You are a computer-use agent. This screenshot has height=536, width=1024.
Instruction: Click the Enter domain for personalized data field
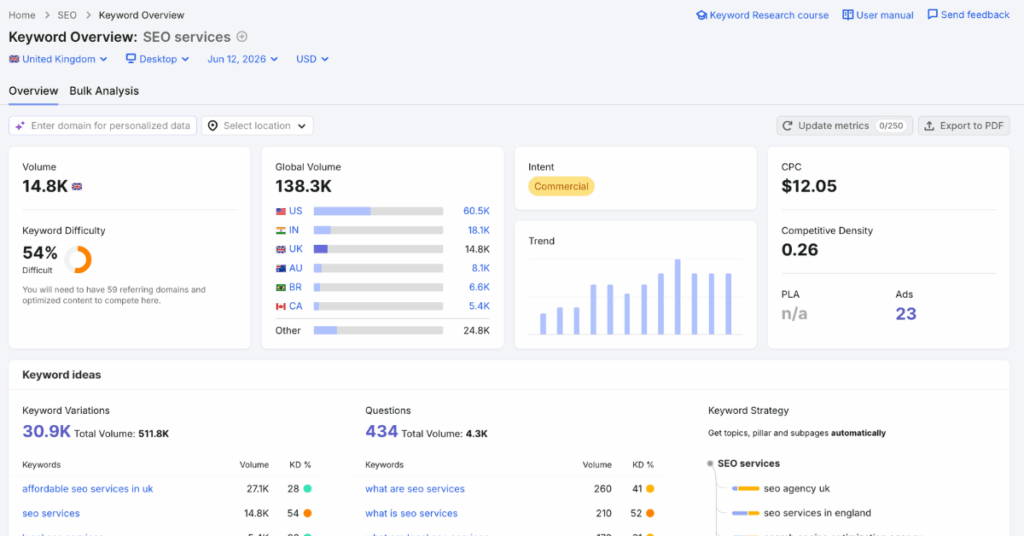point(103,125)
